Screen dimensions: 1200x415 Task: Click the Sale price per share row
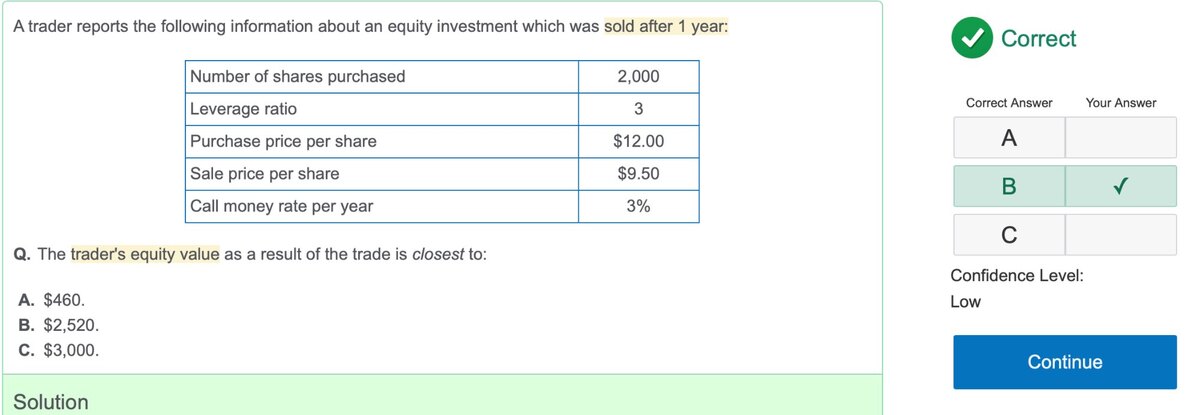pos(443,174)
